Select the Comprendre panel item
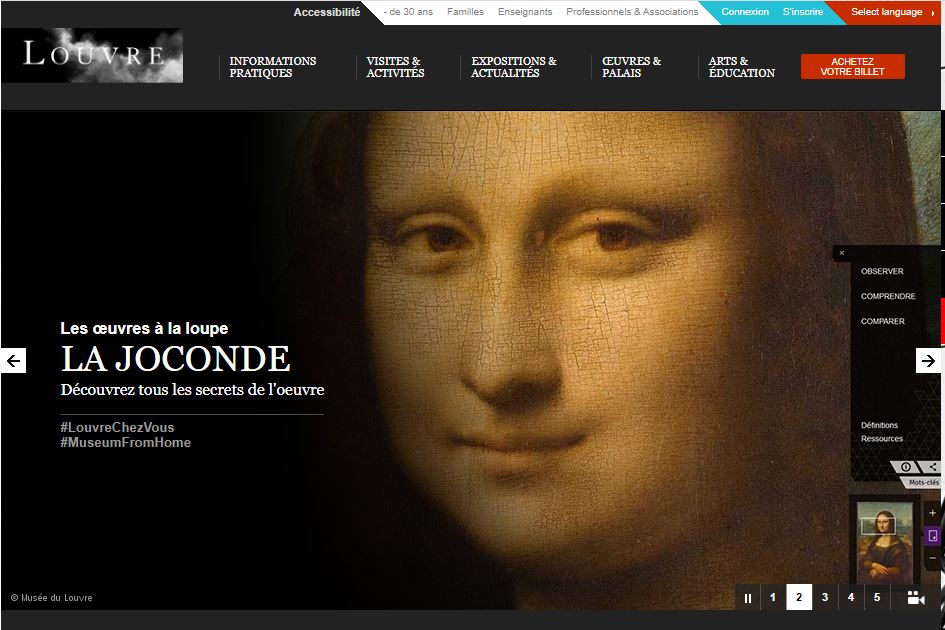This screenshot has height=630, width=945. (x=888, y=296)
